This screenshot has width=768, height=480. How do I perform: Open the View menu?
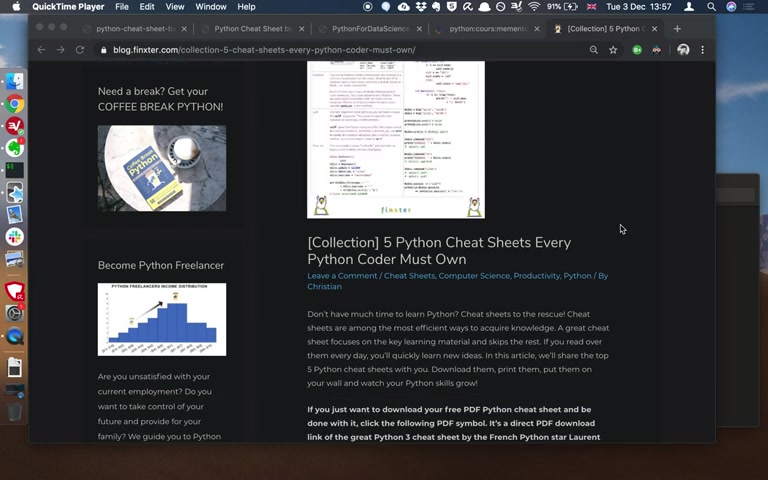(x=174, y=6)
